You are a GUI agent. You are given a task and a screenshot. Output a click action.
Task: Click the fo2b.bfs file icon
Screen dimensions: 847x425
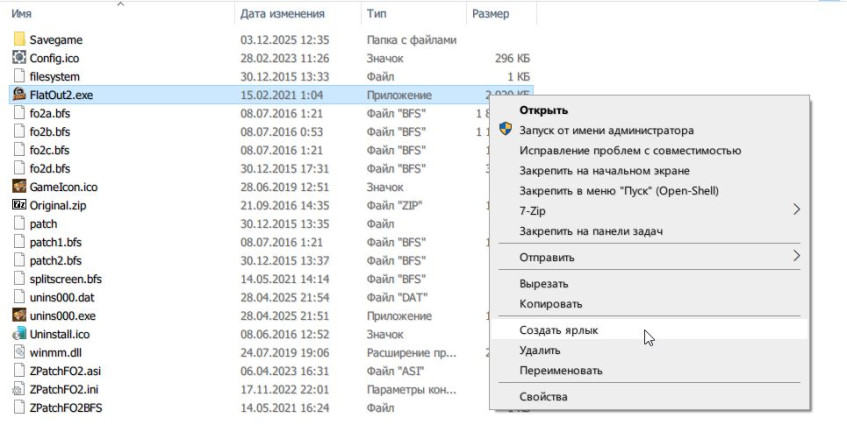click(19, 131)
